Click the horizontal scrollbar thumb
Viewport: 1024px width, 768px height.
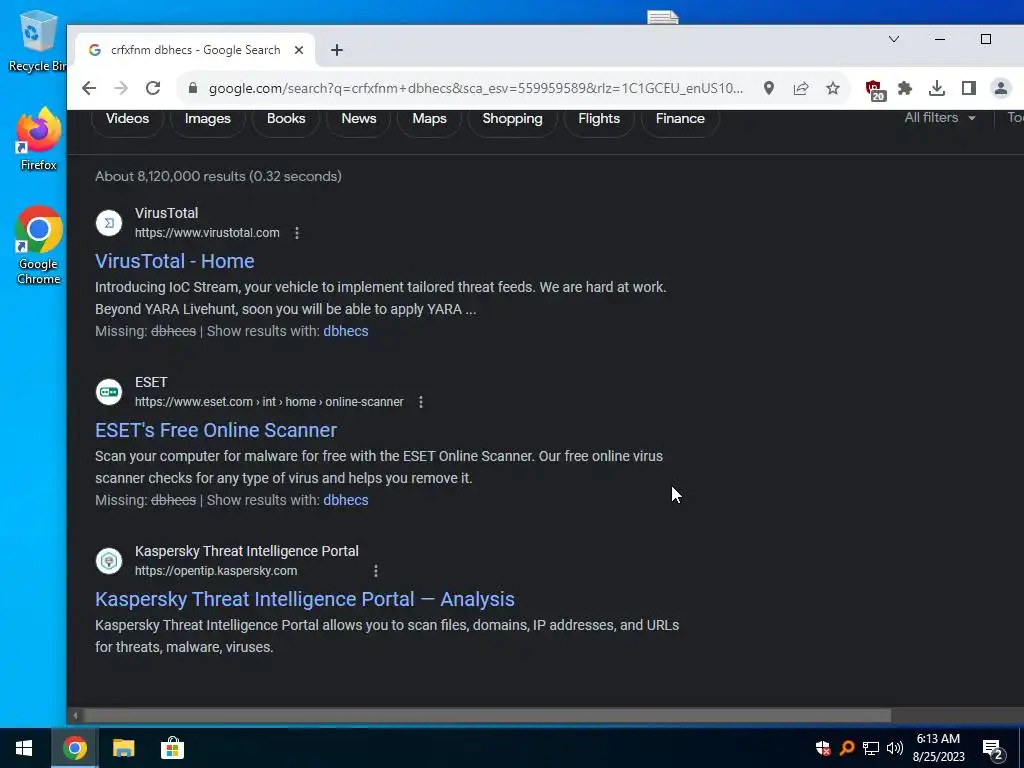click(487, 716)
